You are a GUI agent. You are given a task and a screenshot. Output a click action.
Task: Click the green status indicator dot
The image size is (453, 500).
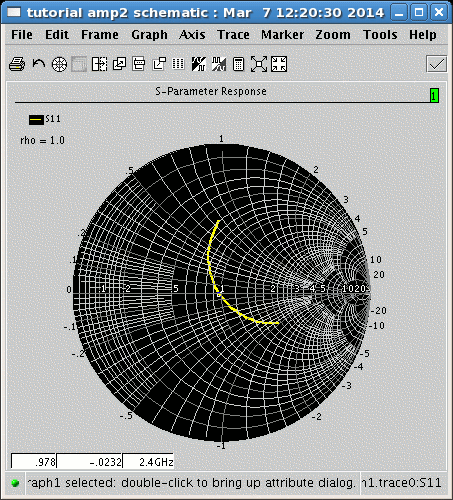pos(15,483)
